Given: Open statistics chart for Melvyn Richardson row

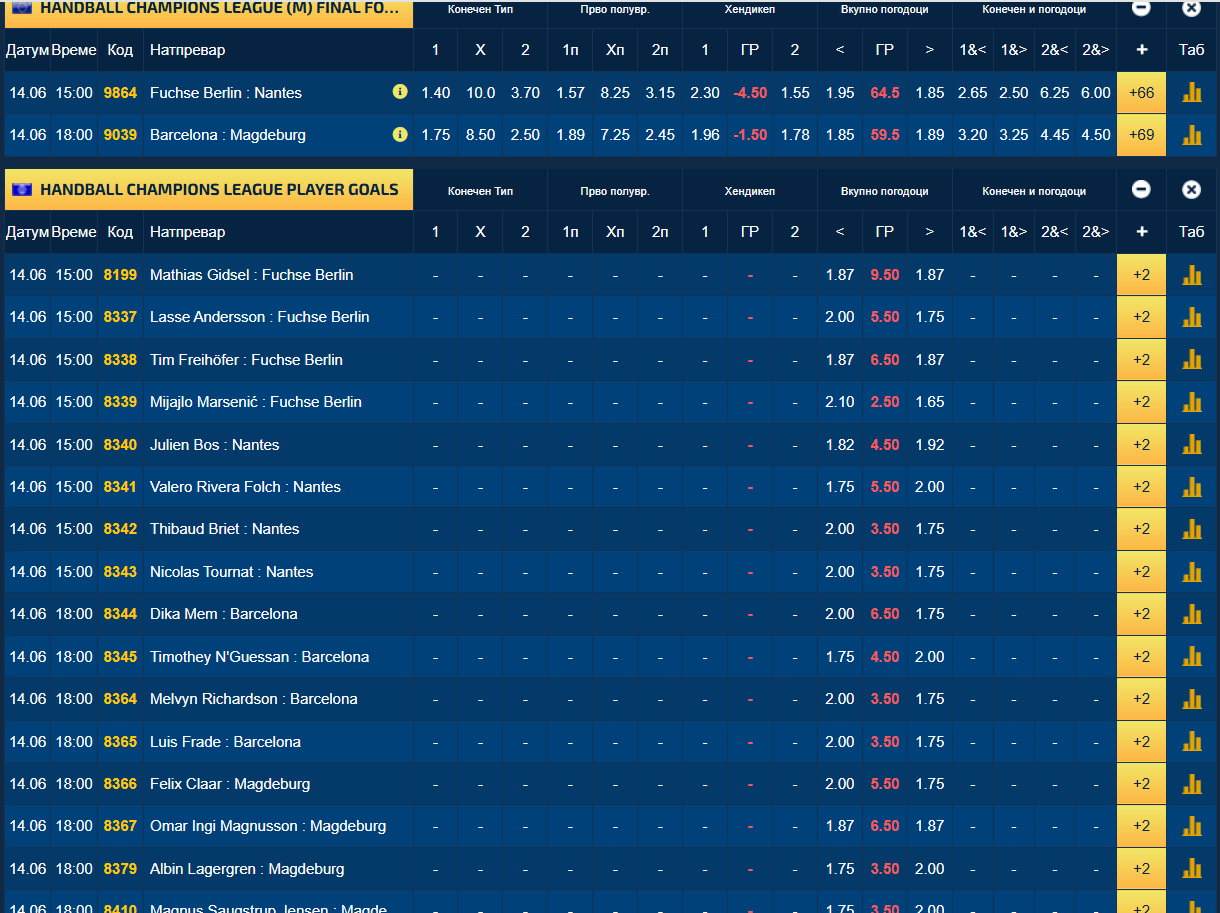Looking at the screenshot, I should pyautogui.click(x=1192, y=698).
